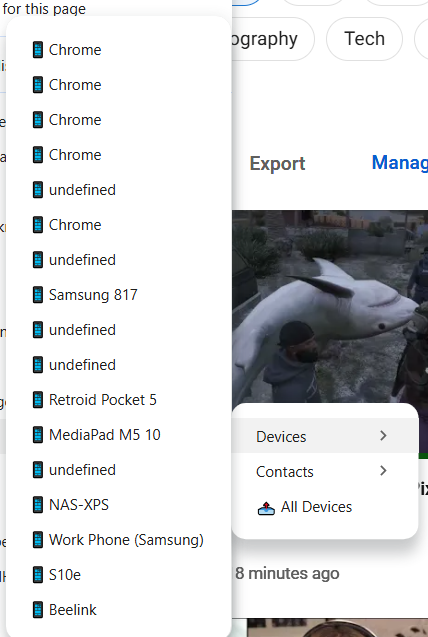Click the phone icon next to NAS-XPS
This screenshot has height=637, width=428.
coord(38,505)
